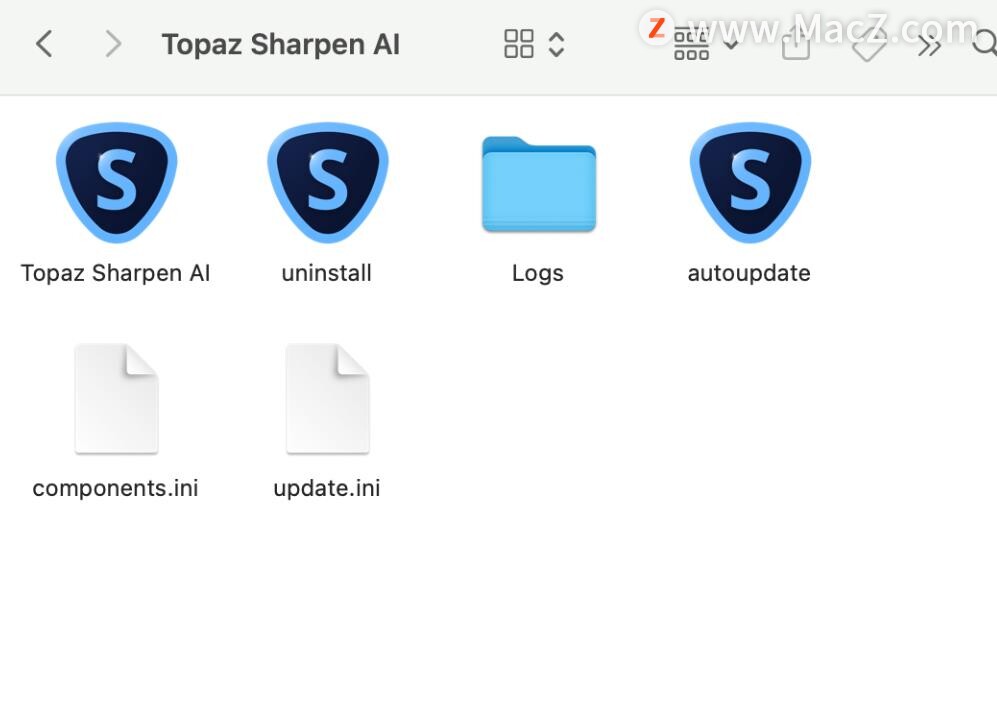997x707 pixels.
Task: Select the Topaz Sharpen AI app icon
Action: coord(116,182)
